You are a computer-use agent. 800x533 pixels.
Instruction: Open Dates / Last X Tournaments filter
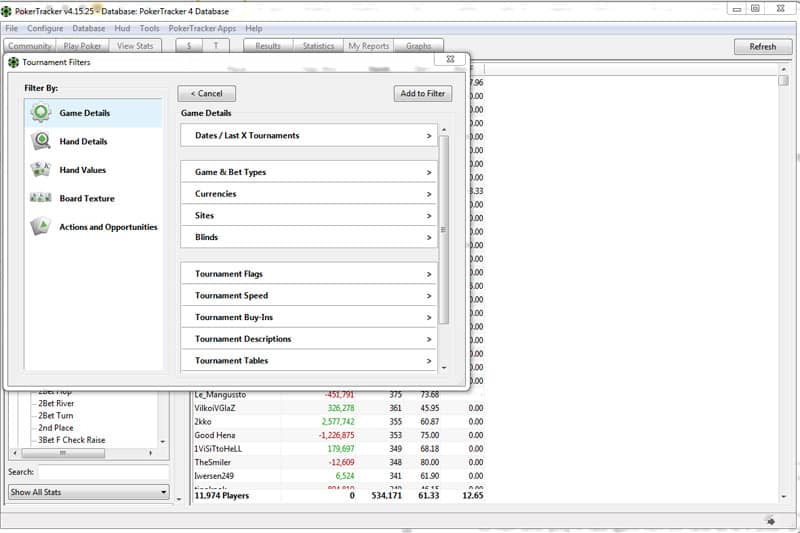[309, 136]
